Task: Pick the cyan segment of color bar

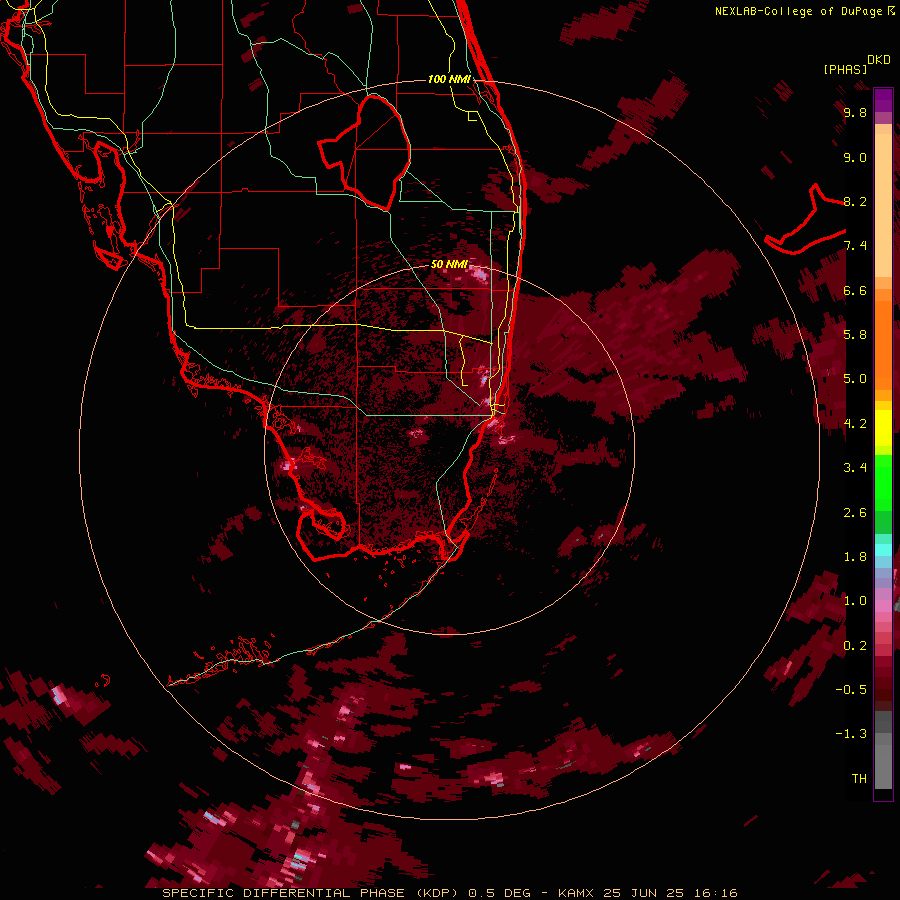Action: [883, 550]
